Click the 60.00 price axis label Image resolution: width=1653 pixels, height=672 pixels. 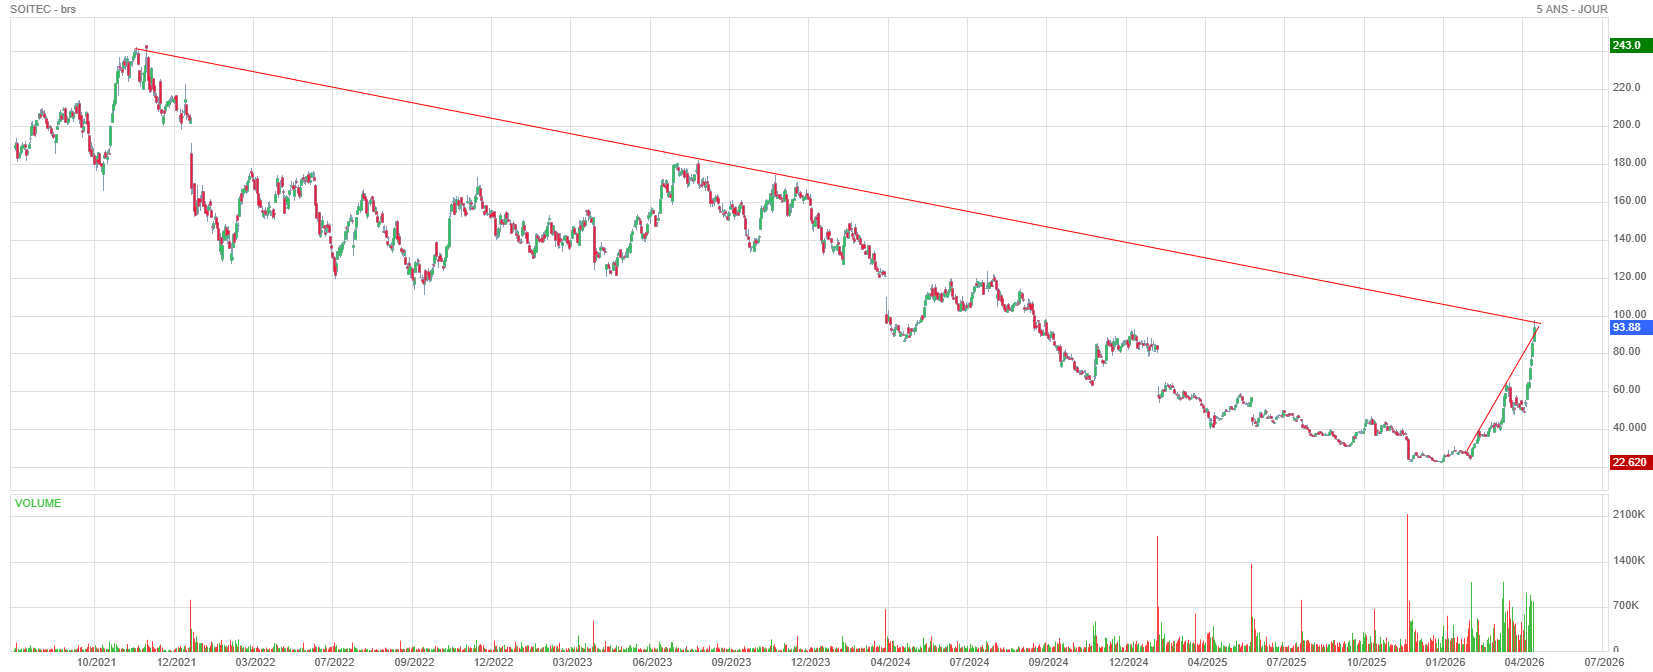pos(1627,389)
